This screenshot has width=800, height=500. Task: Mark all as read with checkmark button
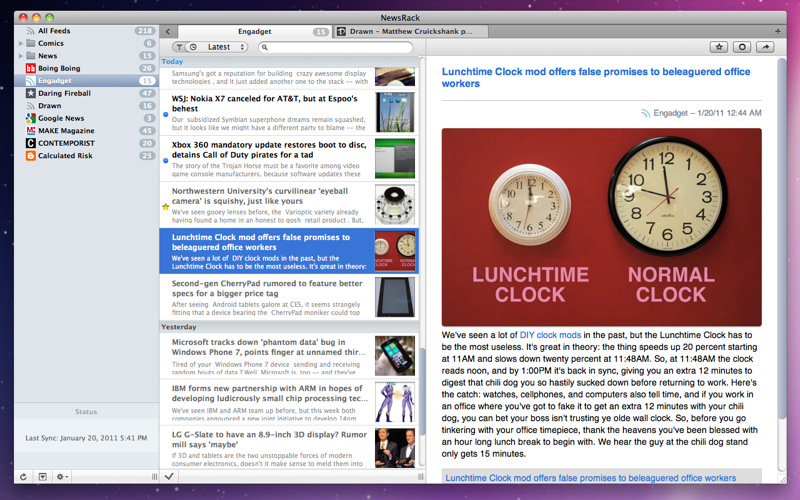169,477
